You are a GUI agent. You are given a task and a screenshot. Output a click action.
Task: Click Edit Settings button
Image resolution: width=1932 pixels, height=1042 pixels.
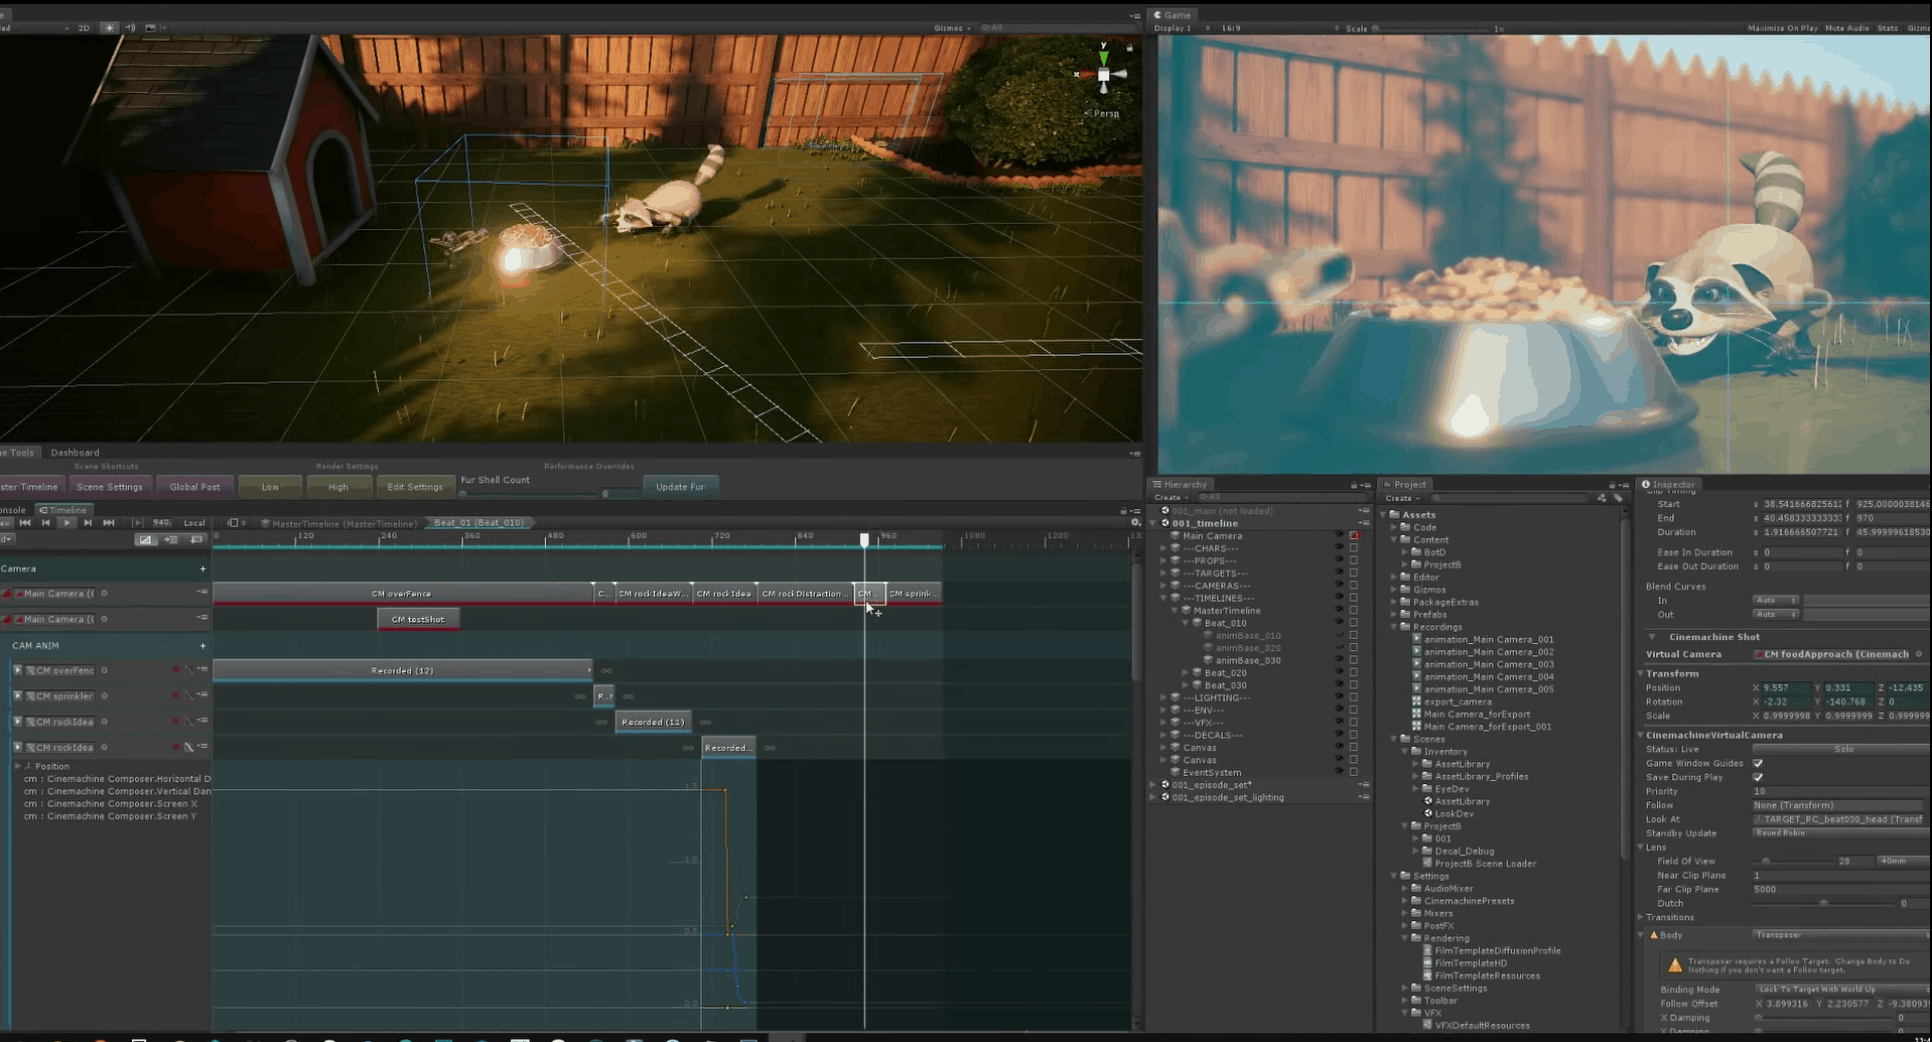click(415, 487)
